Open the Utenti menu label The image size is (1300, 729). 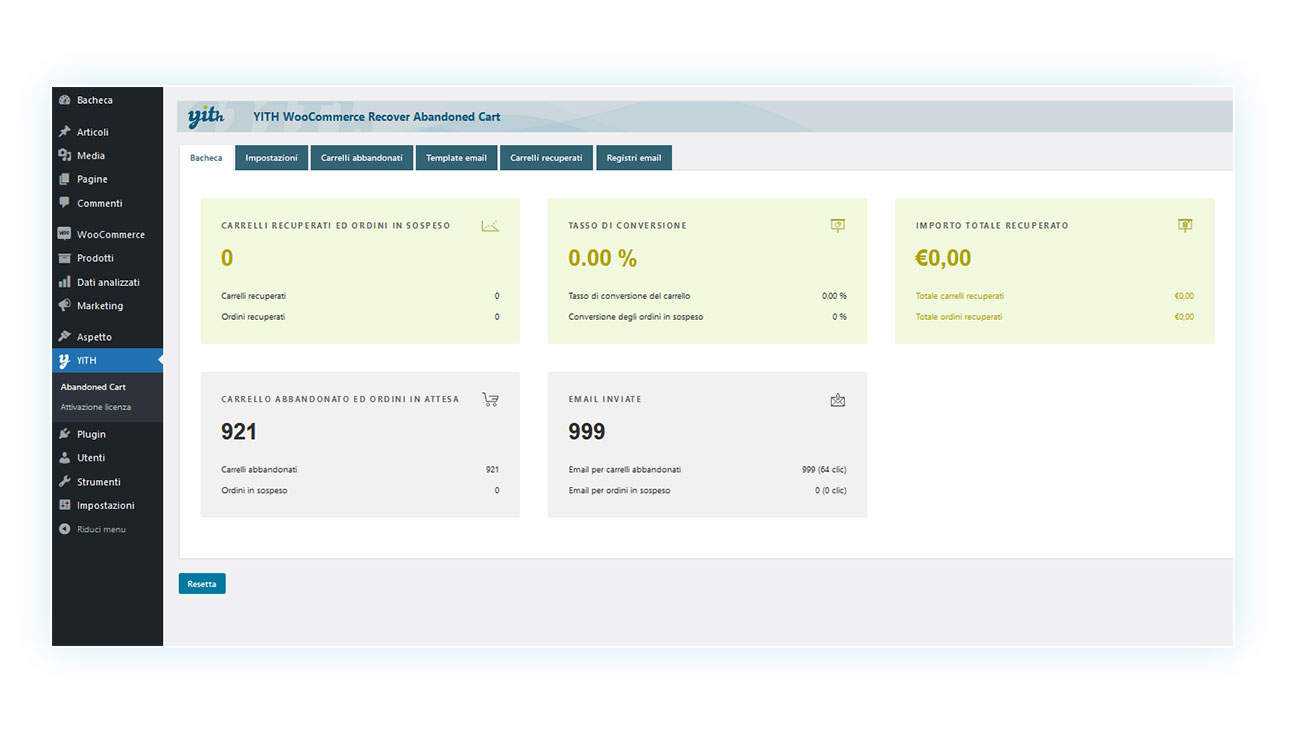pyautogui.click(x=91, y=458)
